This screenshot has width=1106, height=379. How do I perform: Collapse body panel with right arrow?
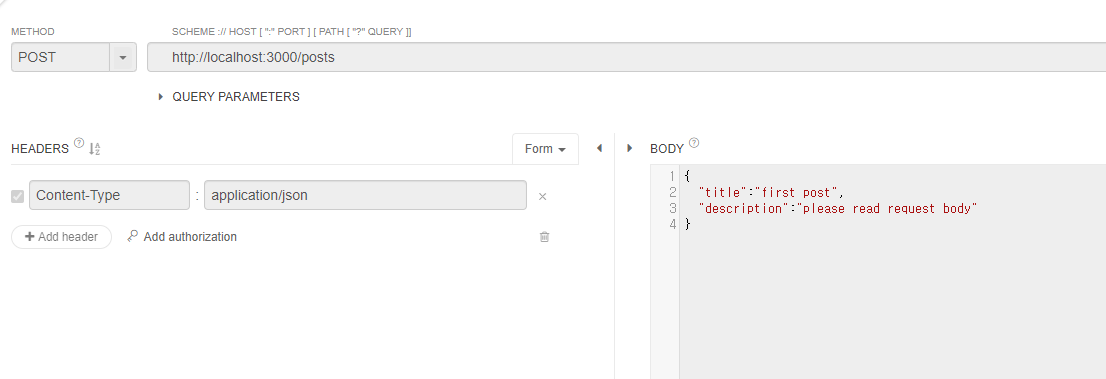tap(630, 148)
